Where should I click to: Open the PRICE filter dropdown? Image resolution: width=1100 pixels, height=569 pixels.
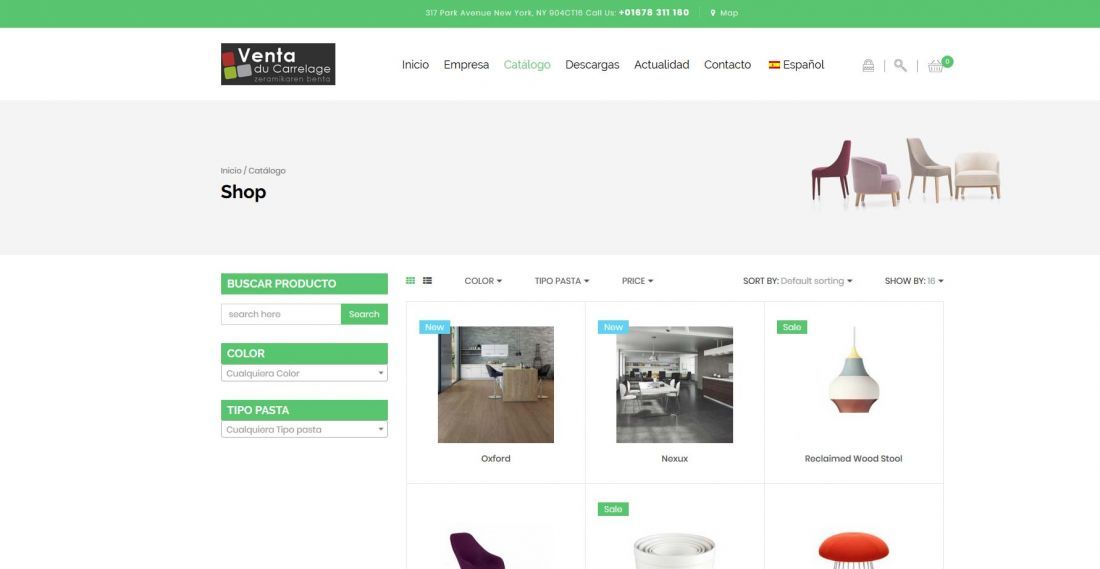(637, 281)
